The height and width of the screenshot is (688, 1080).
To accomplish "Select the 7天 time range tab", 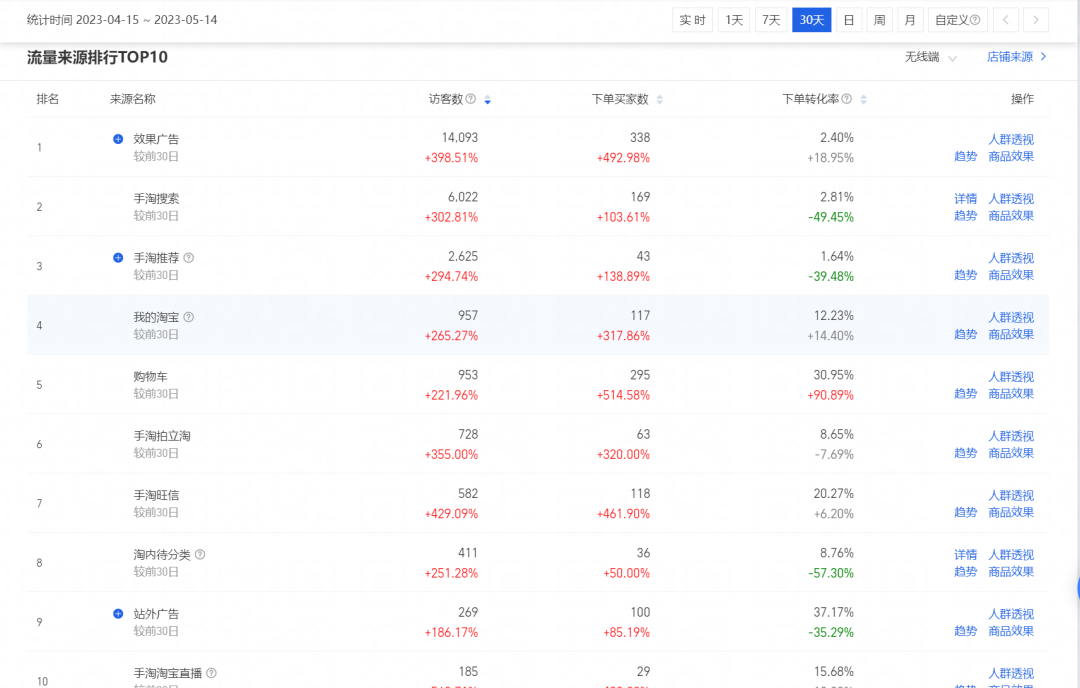I will click(770, 20).
